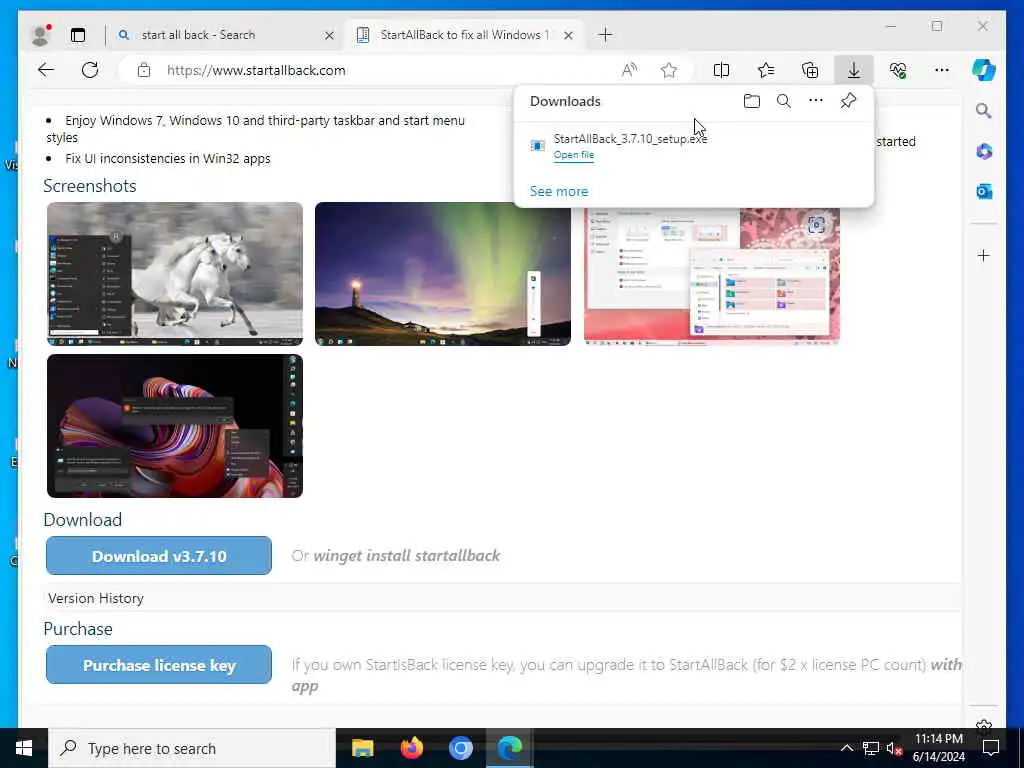Viewport: 1024px width, 768px height.
Task: Open the tab actions menu icon
Action: pyautogui.click(x=78, y=35)
